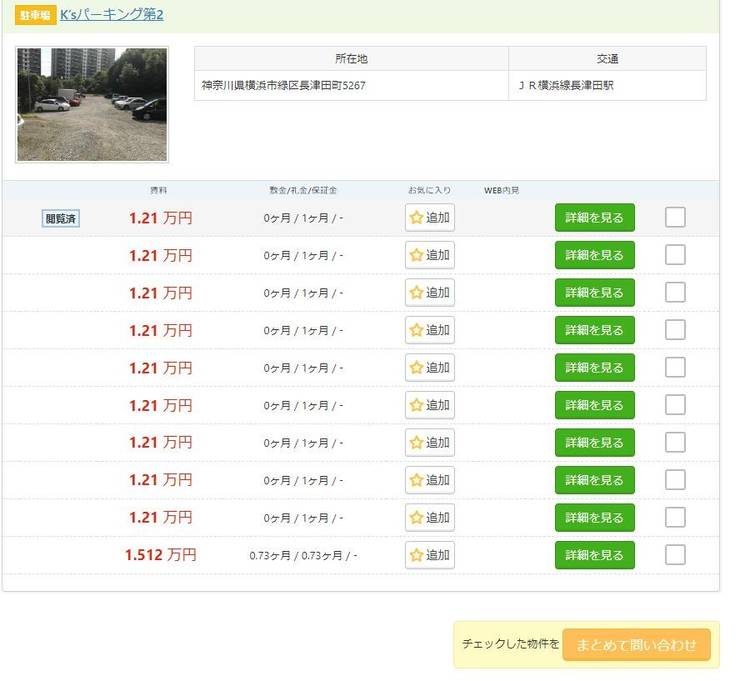
Task: Add the second listing row to favorites
Action: coord(430,255)
